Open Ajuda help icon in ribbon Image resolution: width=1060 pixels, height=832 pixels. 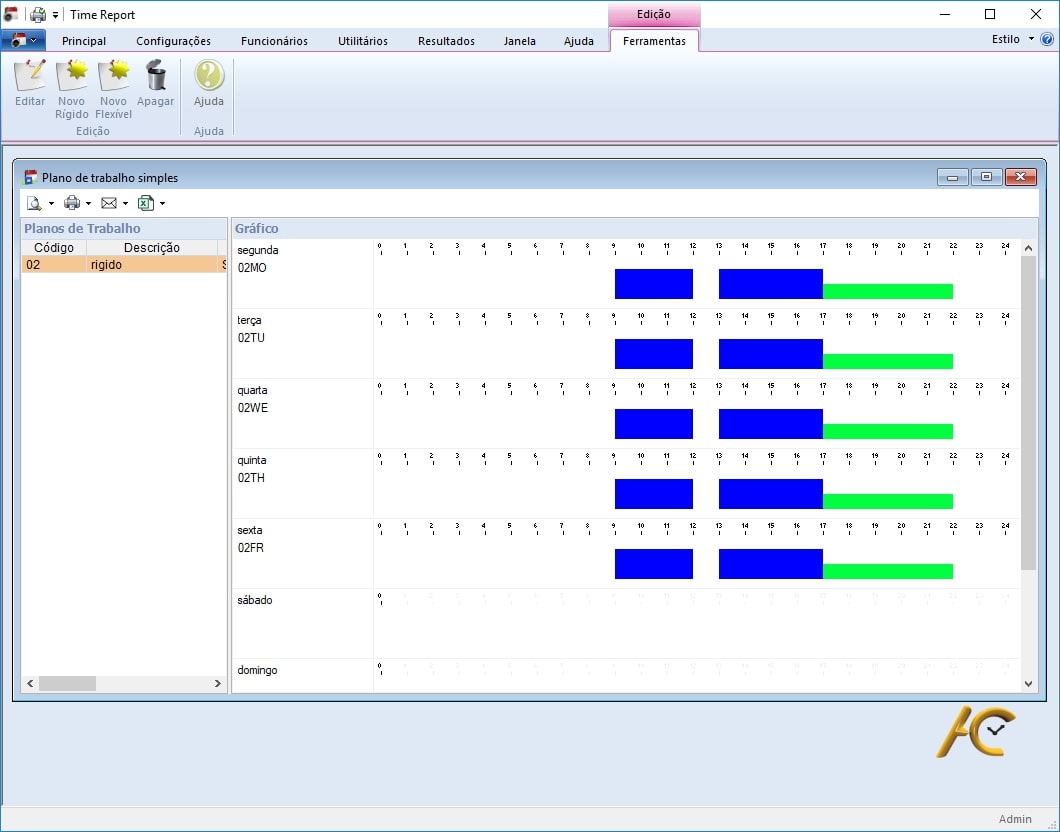[x=209, y=77]
